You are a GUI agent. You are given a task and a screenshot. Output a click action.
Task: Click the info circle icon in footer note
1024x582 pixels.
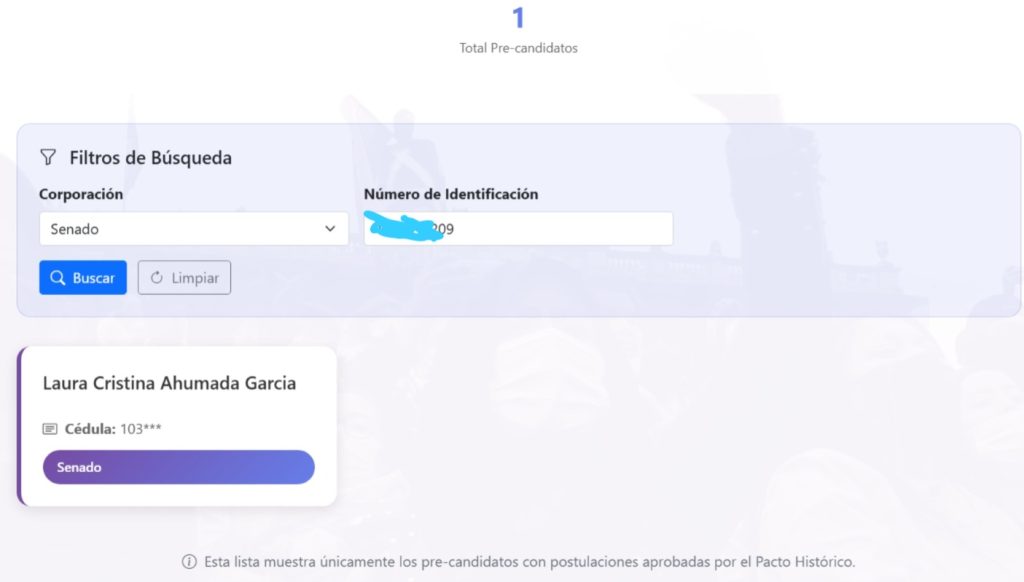coord(189,562)
